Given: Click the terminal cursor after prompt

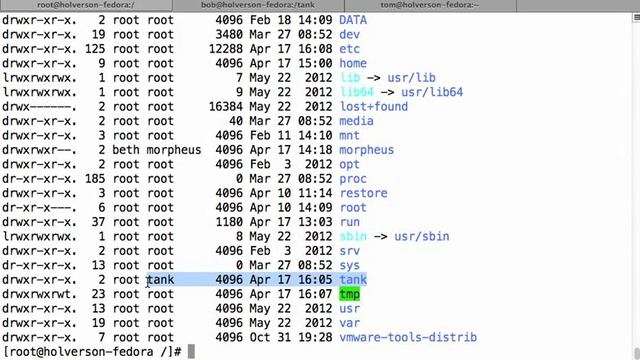Looking at the screenshot, I should (x=191, y=352).
